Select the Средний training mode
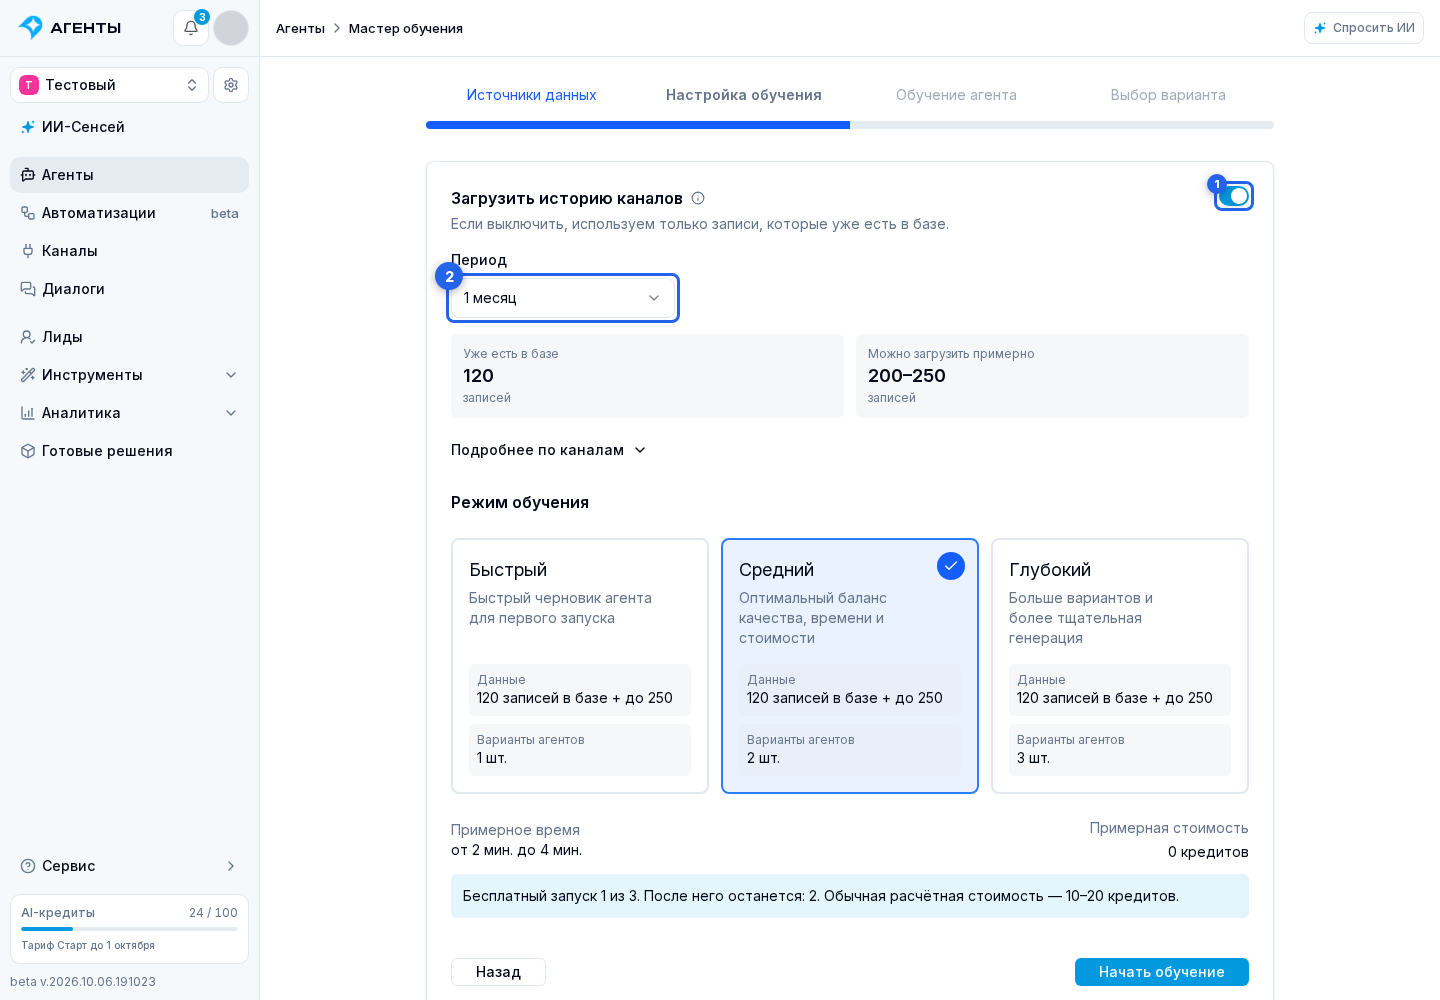 (850, 666)
